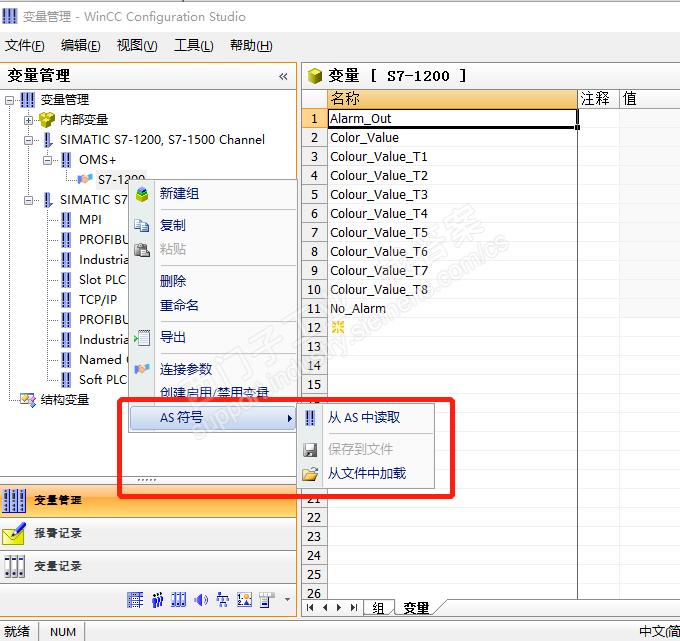The width and height of the screenshot is (680, 641).
Task: Open the User Administrator people icon
Action: tap(157, 600)
